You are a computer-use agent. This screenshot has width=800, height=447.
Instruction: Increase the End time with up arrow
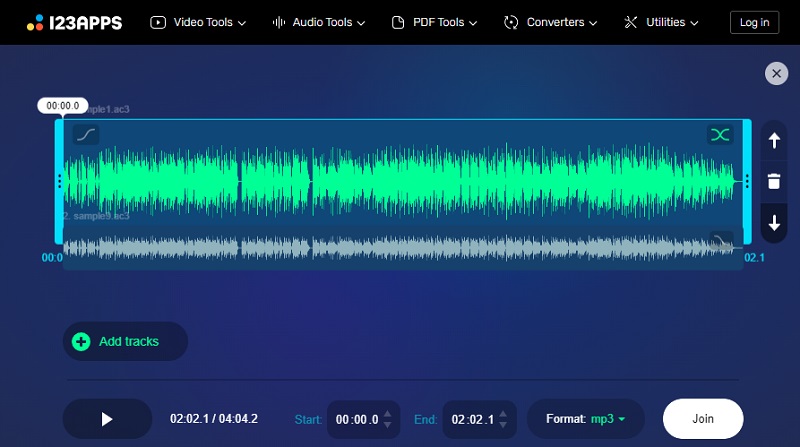[503, 414]
